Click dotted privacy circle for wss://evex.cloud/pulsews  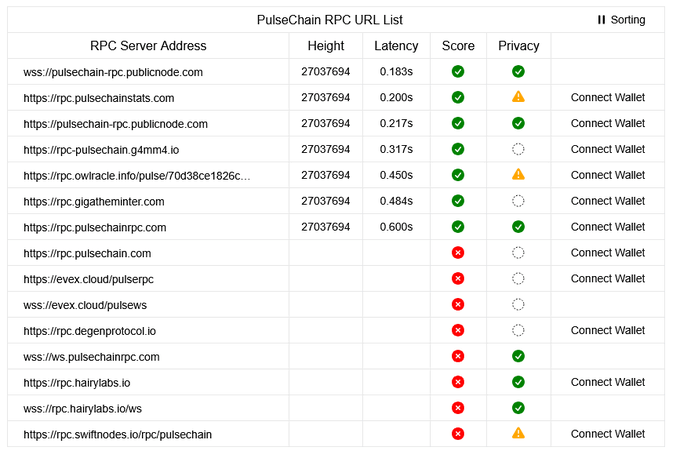[518, 304]
